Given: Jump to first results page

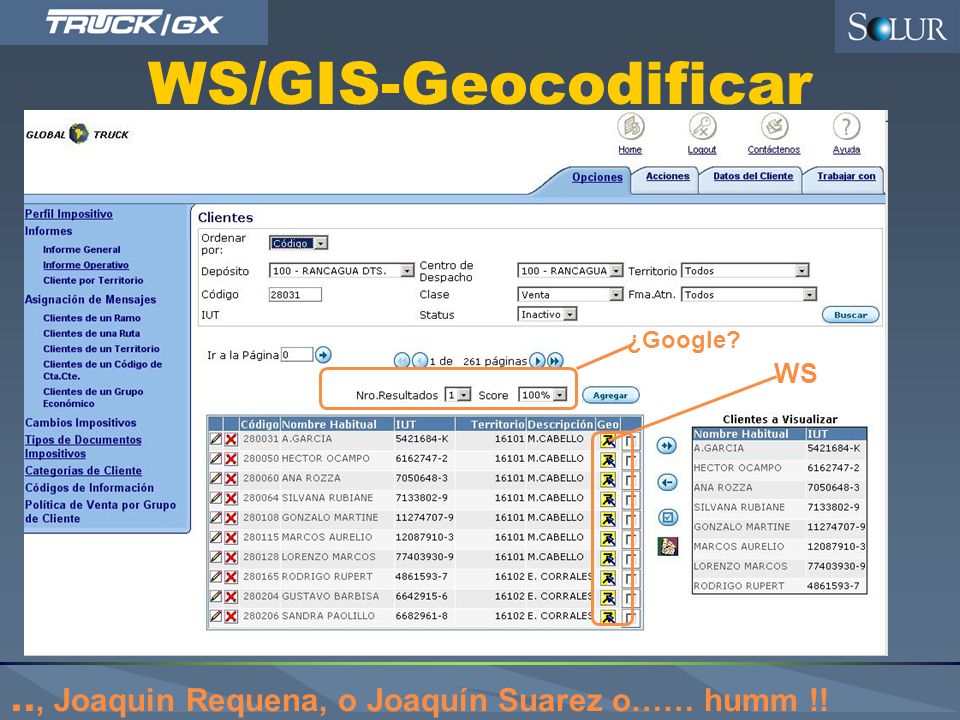Looking at the screenshot, I should 402,361.
